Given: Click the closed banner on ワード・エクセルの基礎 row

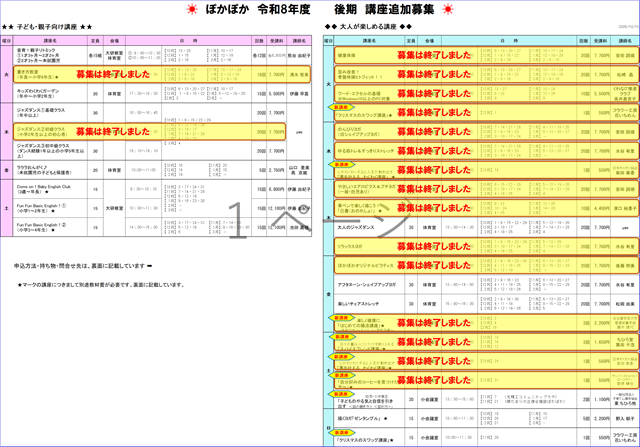Looking at the screenshot, I should tap(487, 93).
